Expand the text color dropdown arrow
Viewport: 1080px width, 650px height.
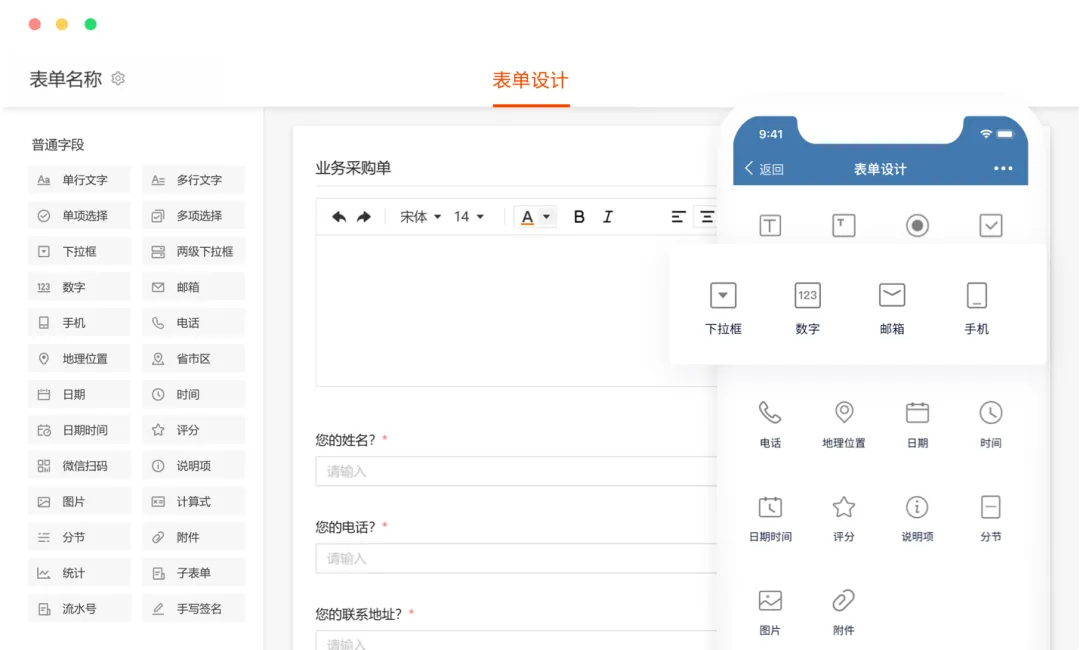coord(546,217)
